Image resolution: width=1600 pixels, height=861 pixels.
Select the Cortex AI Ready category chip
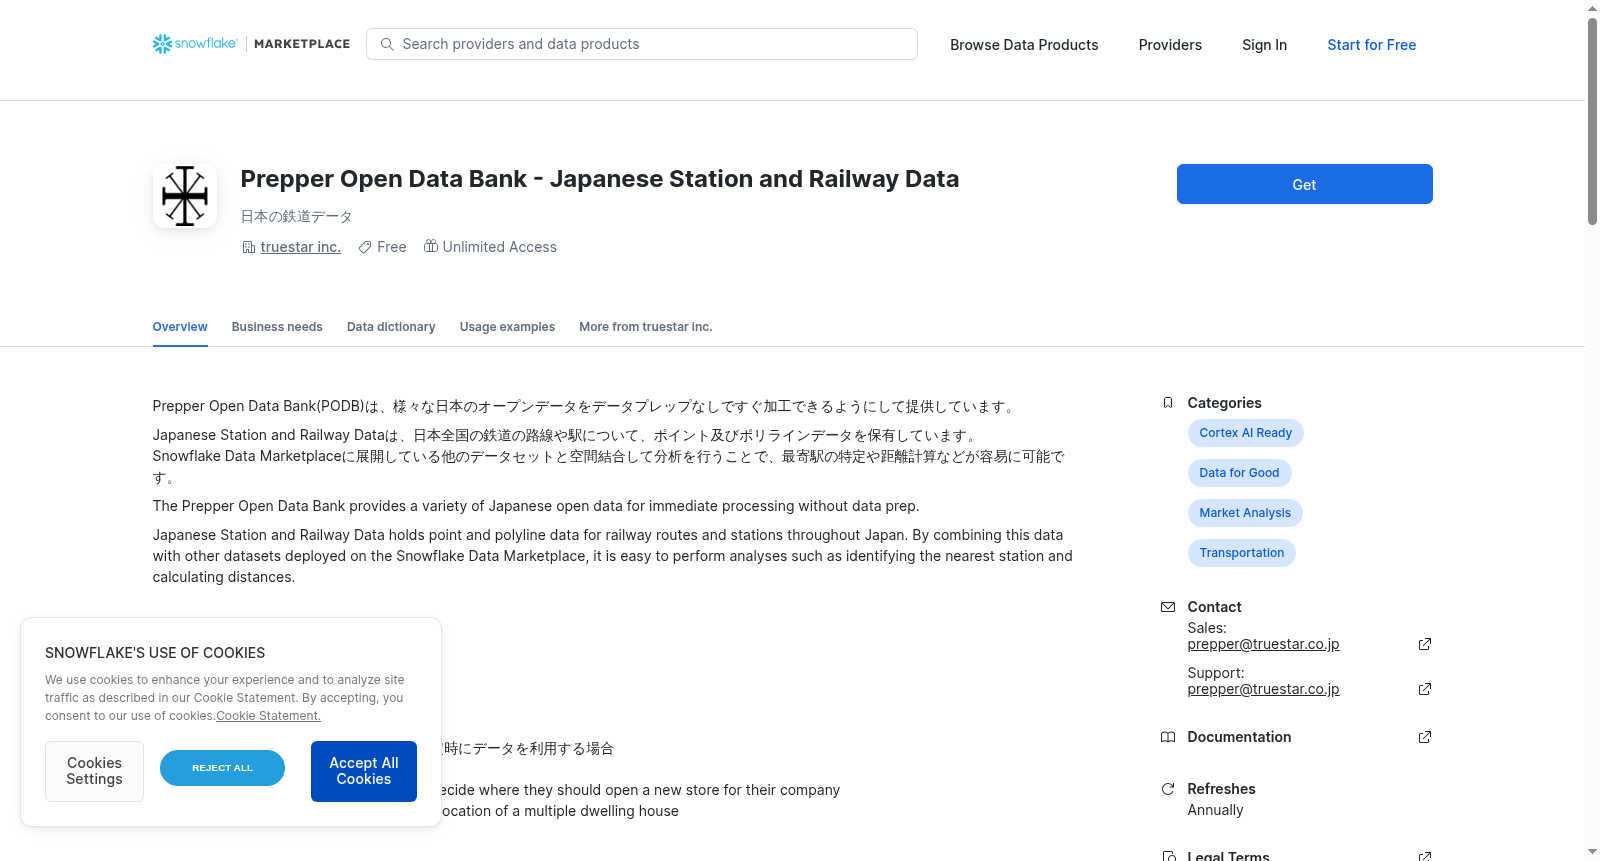(1245, 433)
